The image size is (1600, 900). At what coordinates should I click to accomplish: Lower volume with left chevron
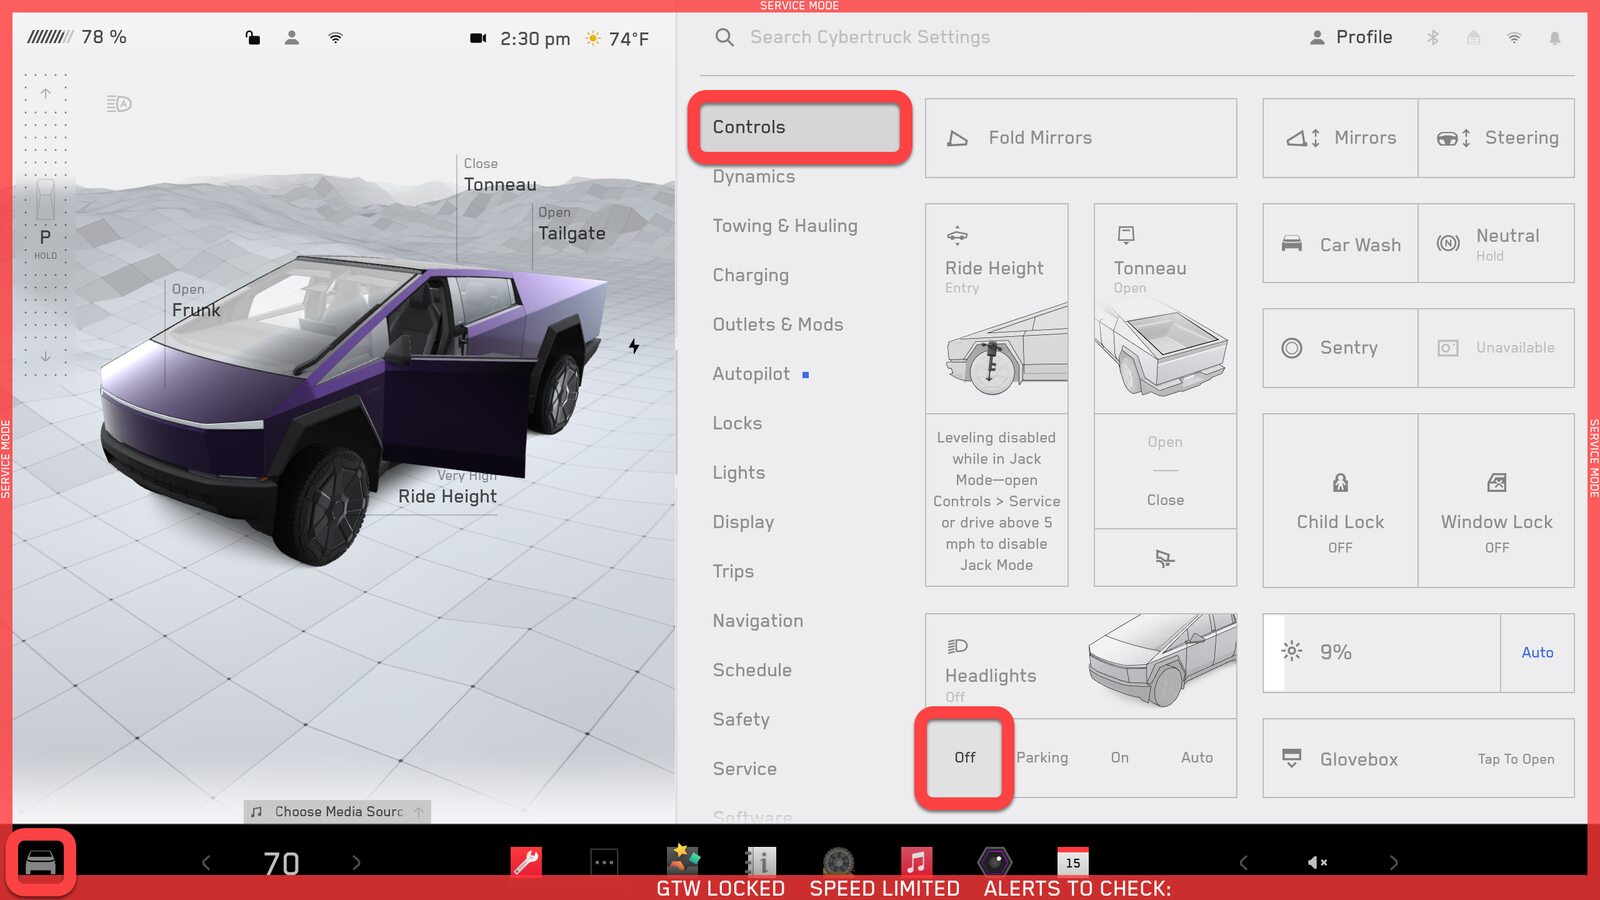[x=1243, y=862]
